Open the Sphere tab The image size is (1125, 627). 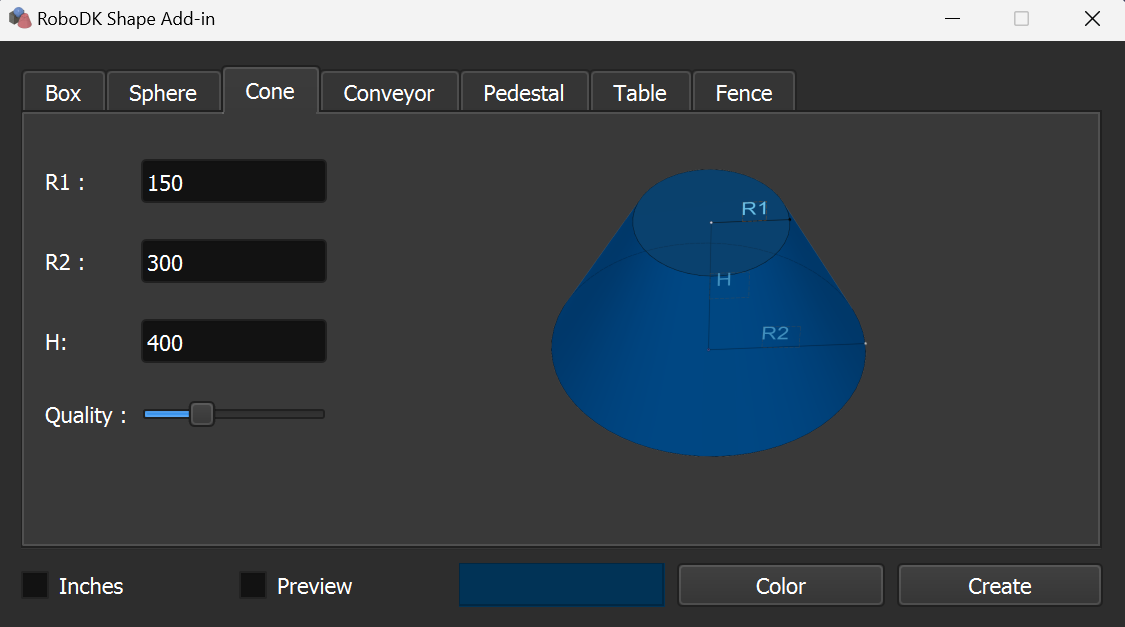(163, 93)
